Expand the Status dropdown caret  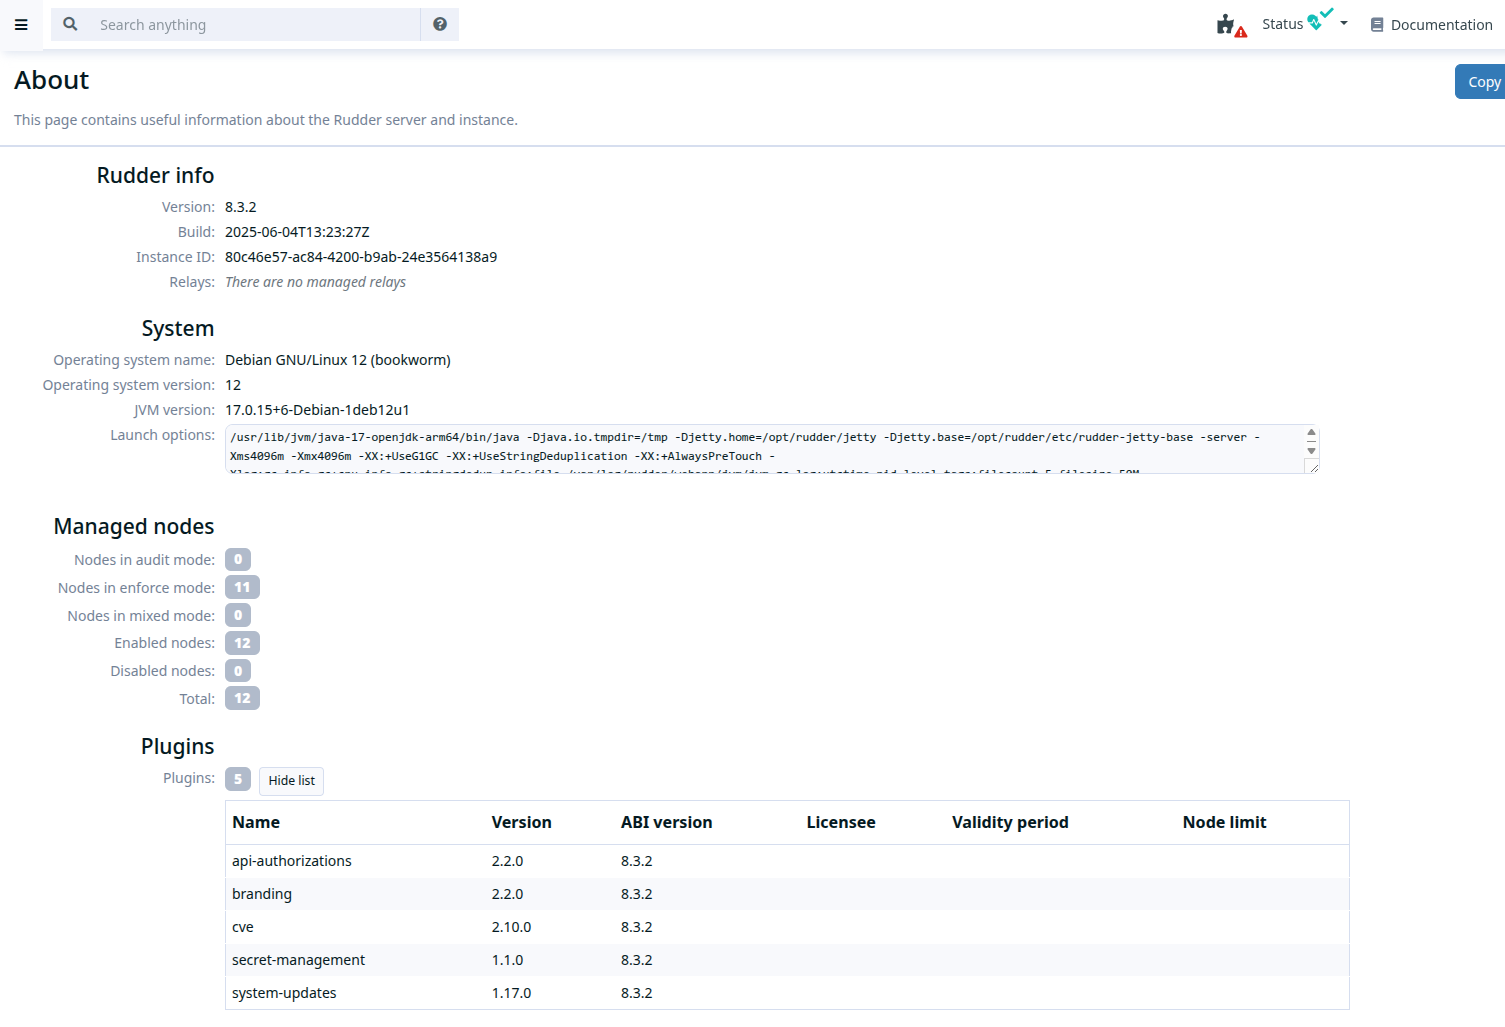pos(1344,23)
